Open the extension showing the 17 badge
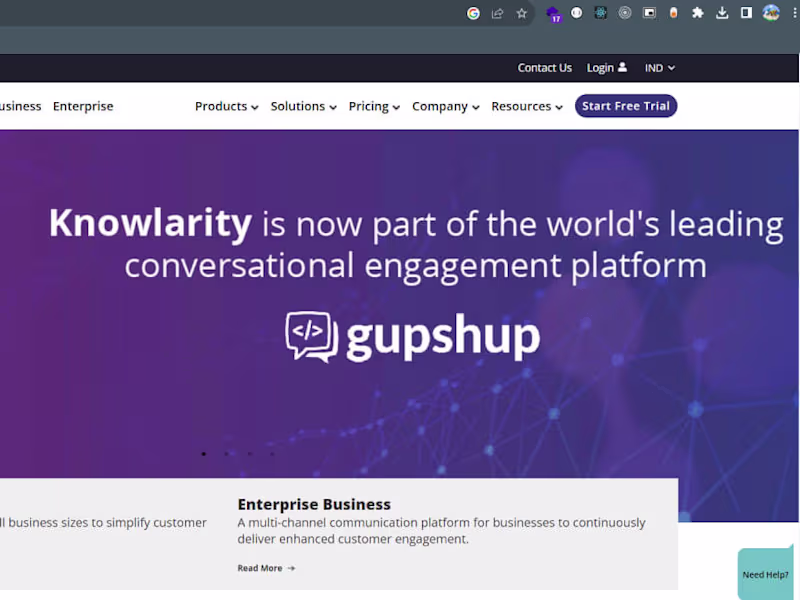Image resolution: width=800 pixels, height=600 pixels. tap(553, 13)
